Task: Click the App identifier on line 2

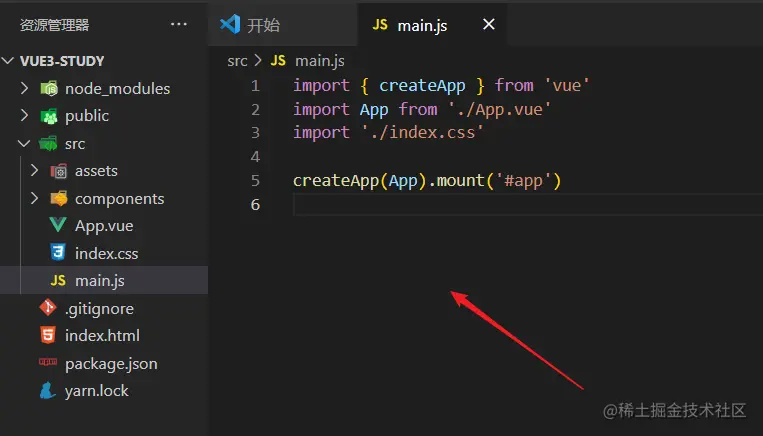Action: coord(374,110)
